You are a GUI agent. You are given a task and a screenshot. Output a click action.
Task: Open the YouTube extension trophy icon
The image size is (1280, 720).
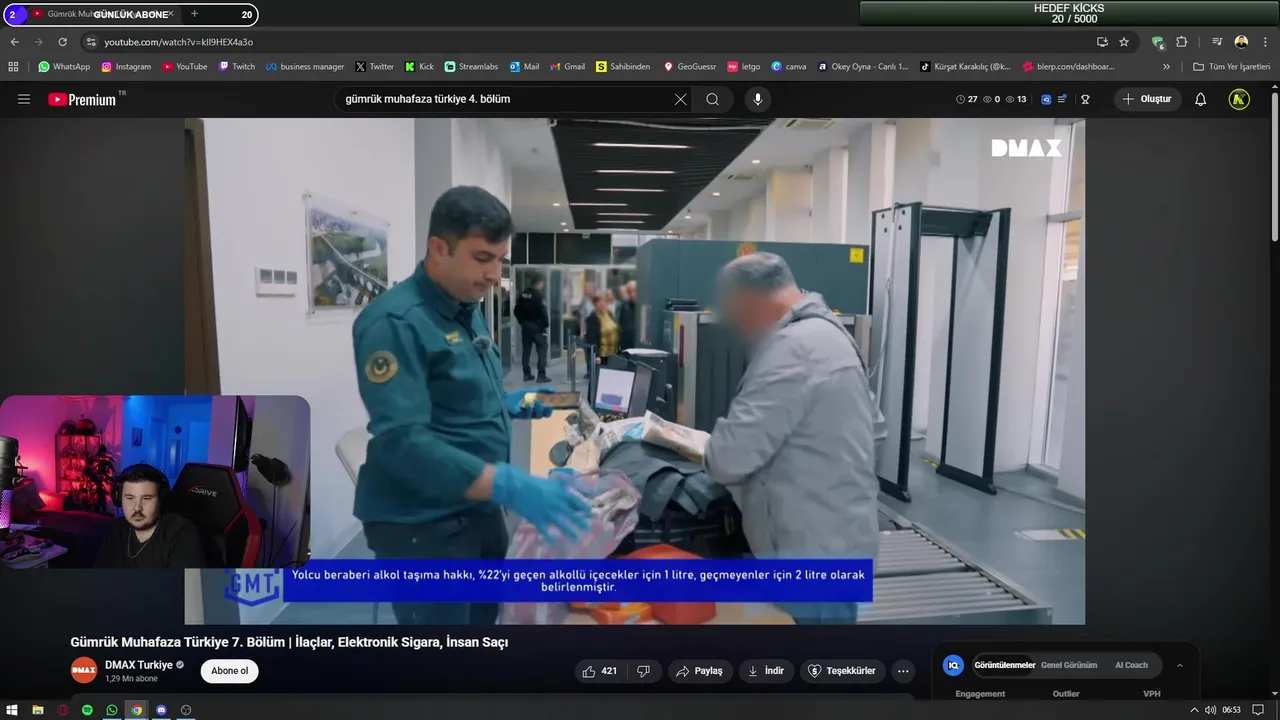1085,99
